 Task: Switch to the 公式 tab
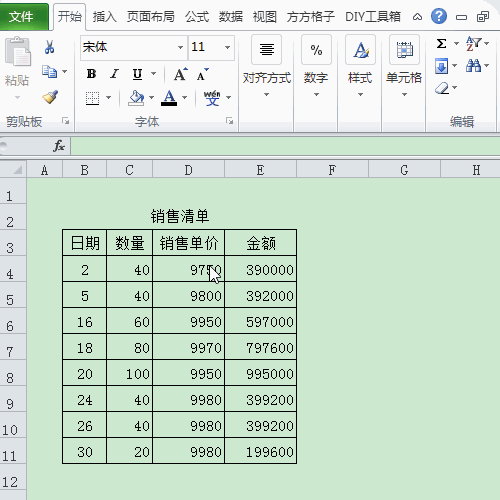pos(197,17)
